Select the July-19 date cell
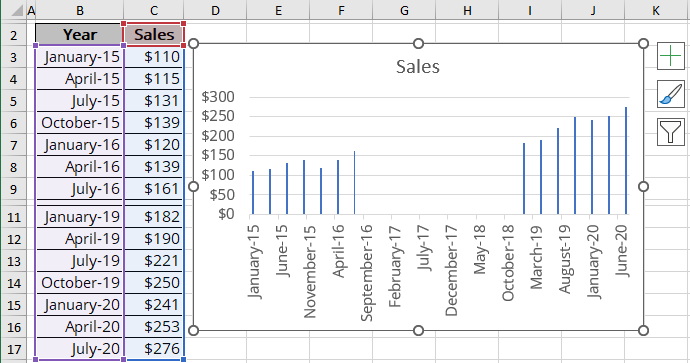The width and height of the screenshot is (690, 363). (x=80, y=261)
